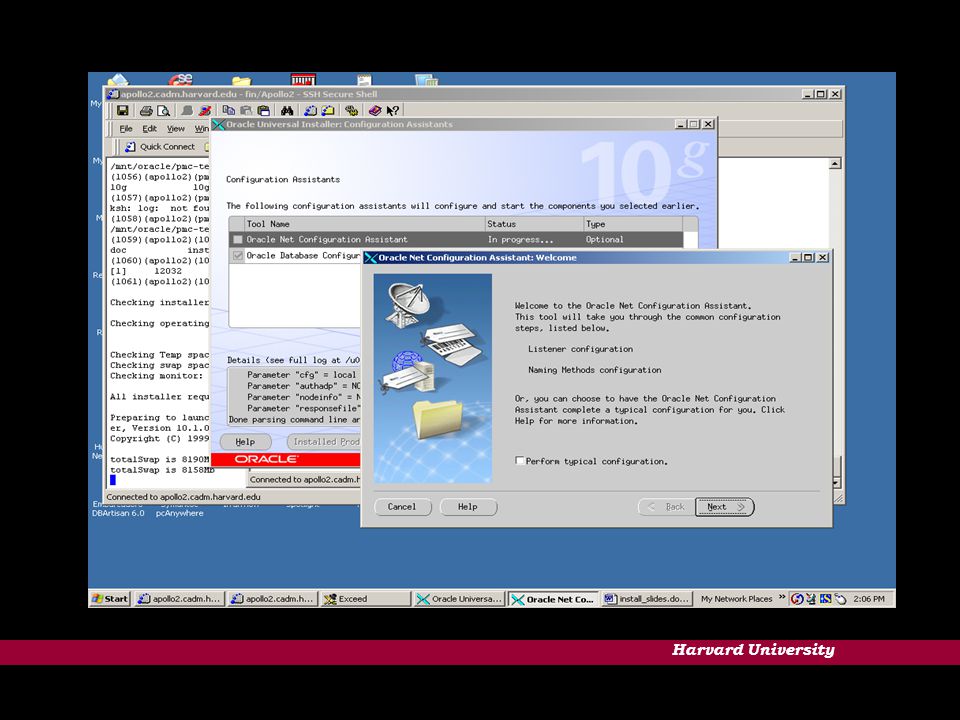The height and width of the screenshot is (720, 960).
Task: Open the File menu in SSH Secure Shell
Action: [126, 129]
